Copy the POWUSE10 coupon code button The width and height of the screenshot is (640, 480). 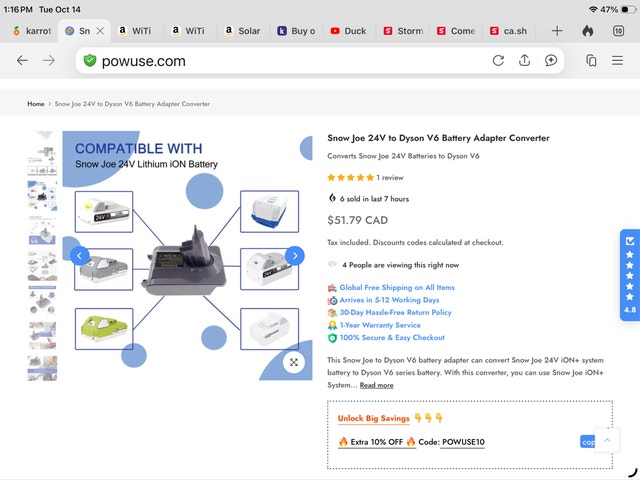587,442
